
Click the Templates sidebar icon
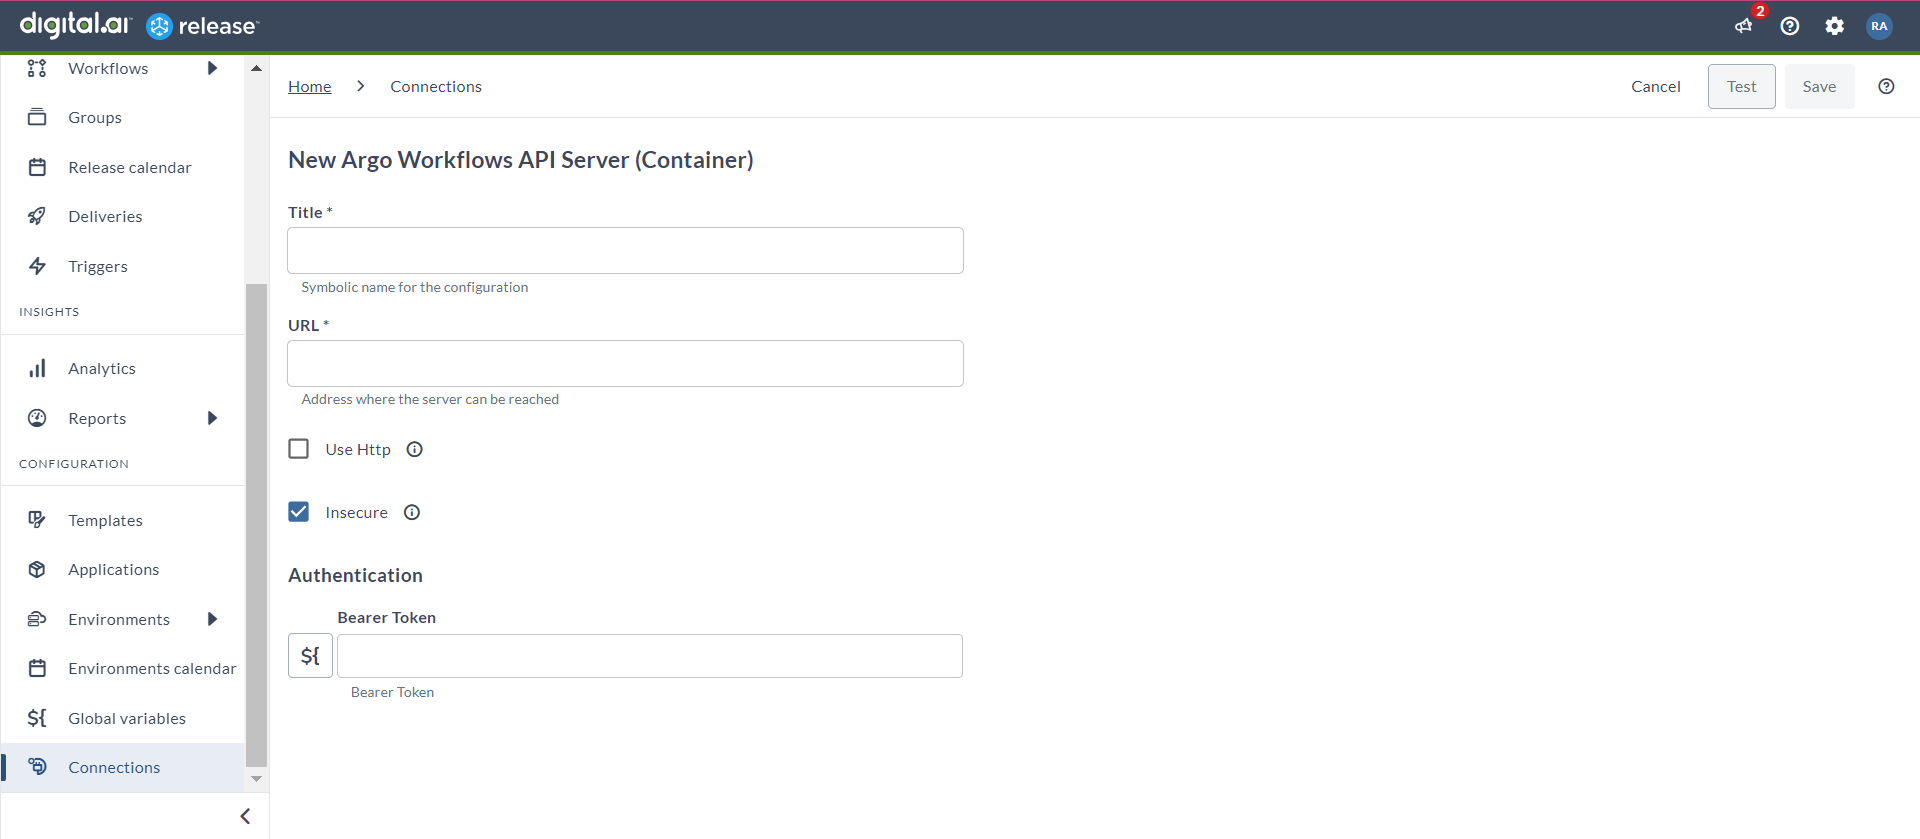click(37, 520)
